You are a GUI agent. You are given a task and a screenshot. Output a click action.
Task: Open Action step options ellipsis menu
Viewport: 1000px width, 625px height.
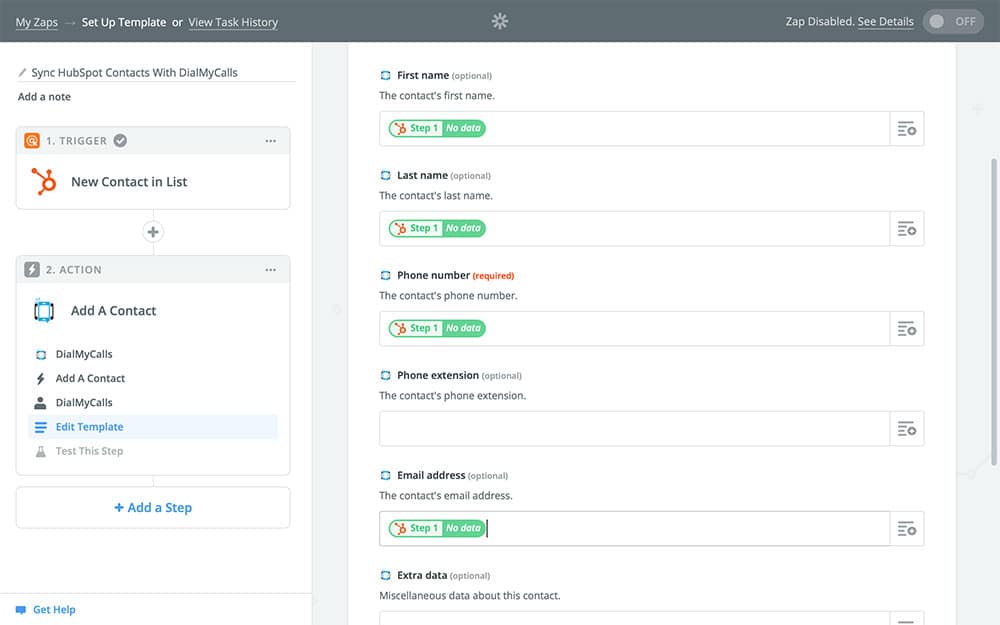click(270, 270)
